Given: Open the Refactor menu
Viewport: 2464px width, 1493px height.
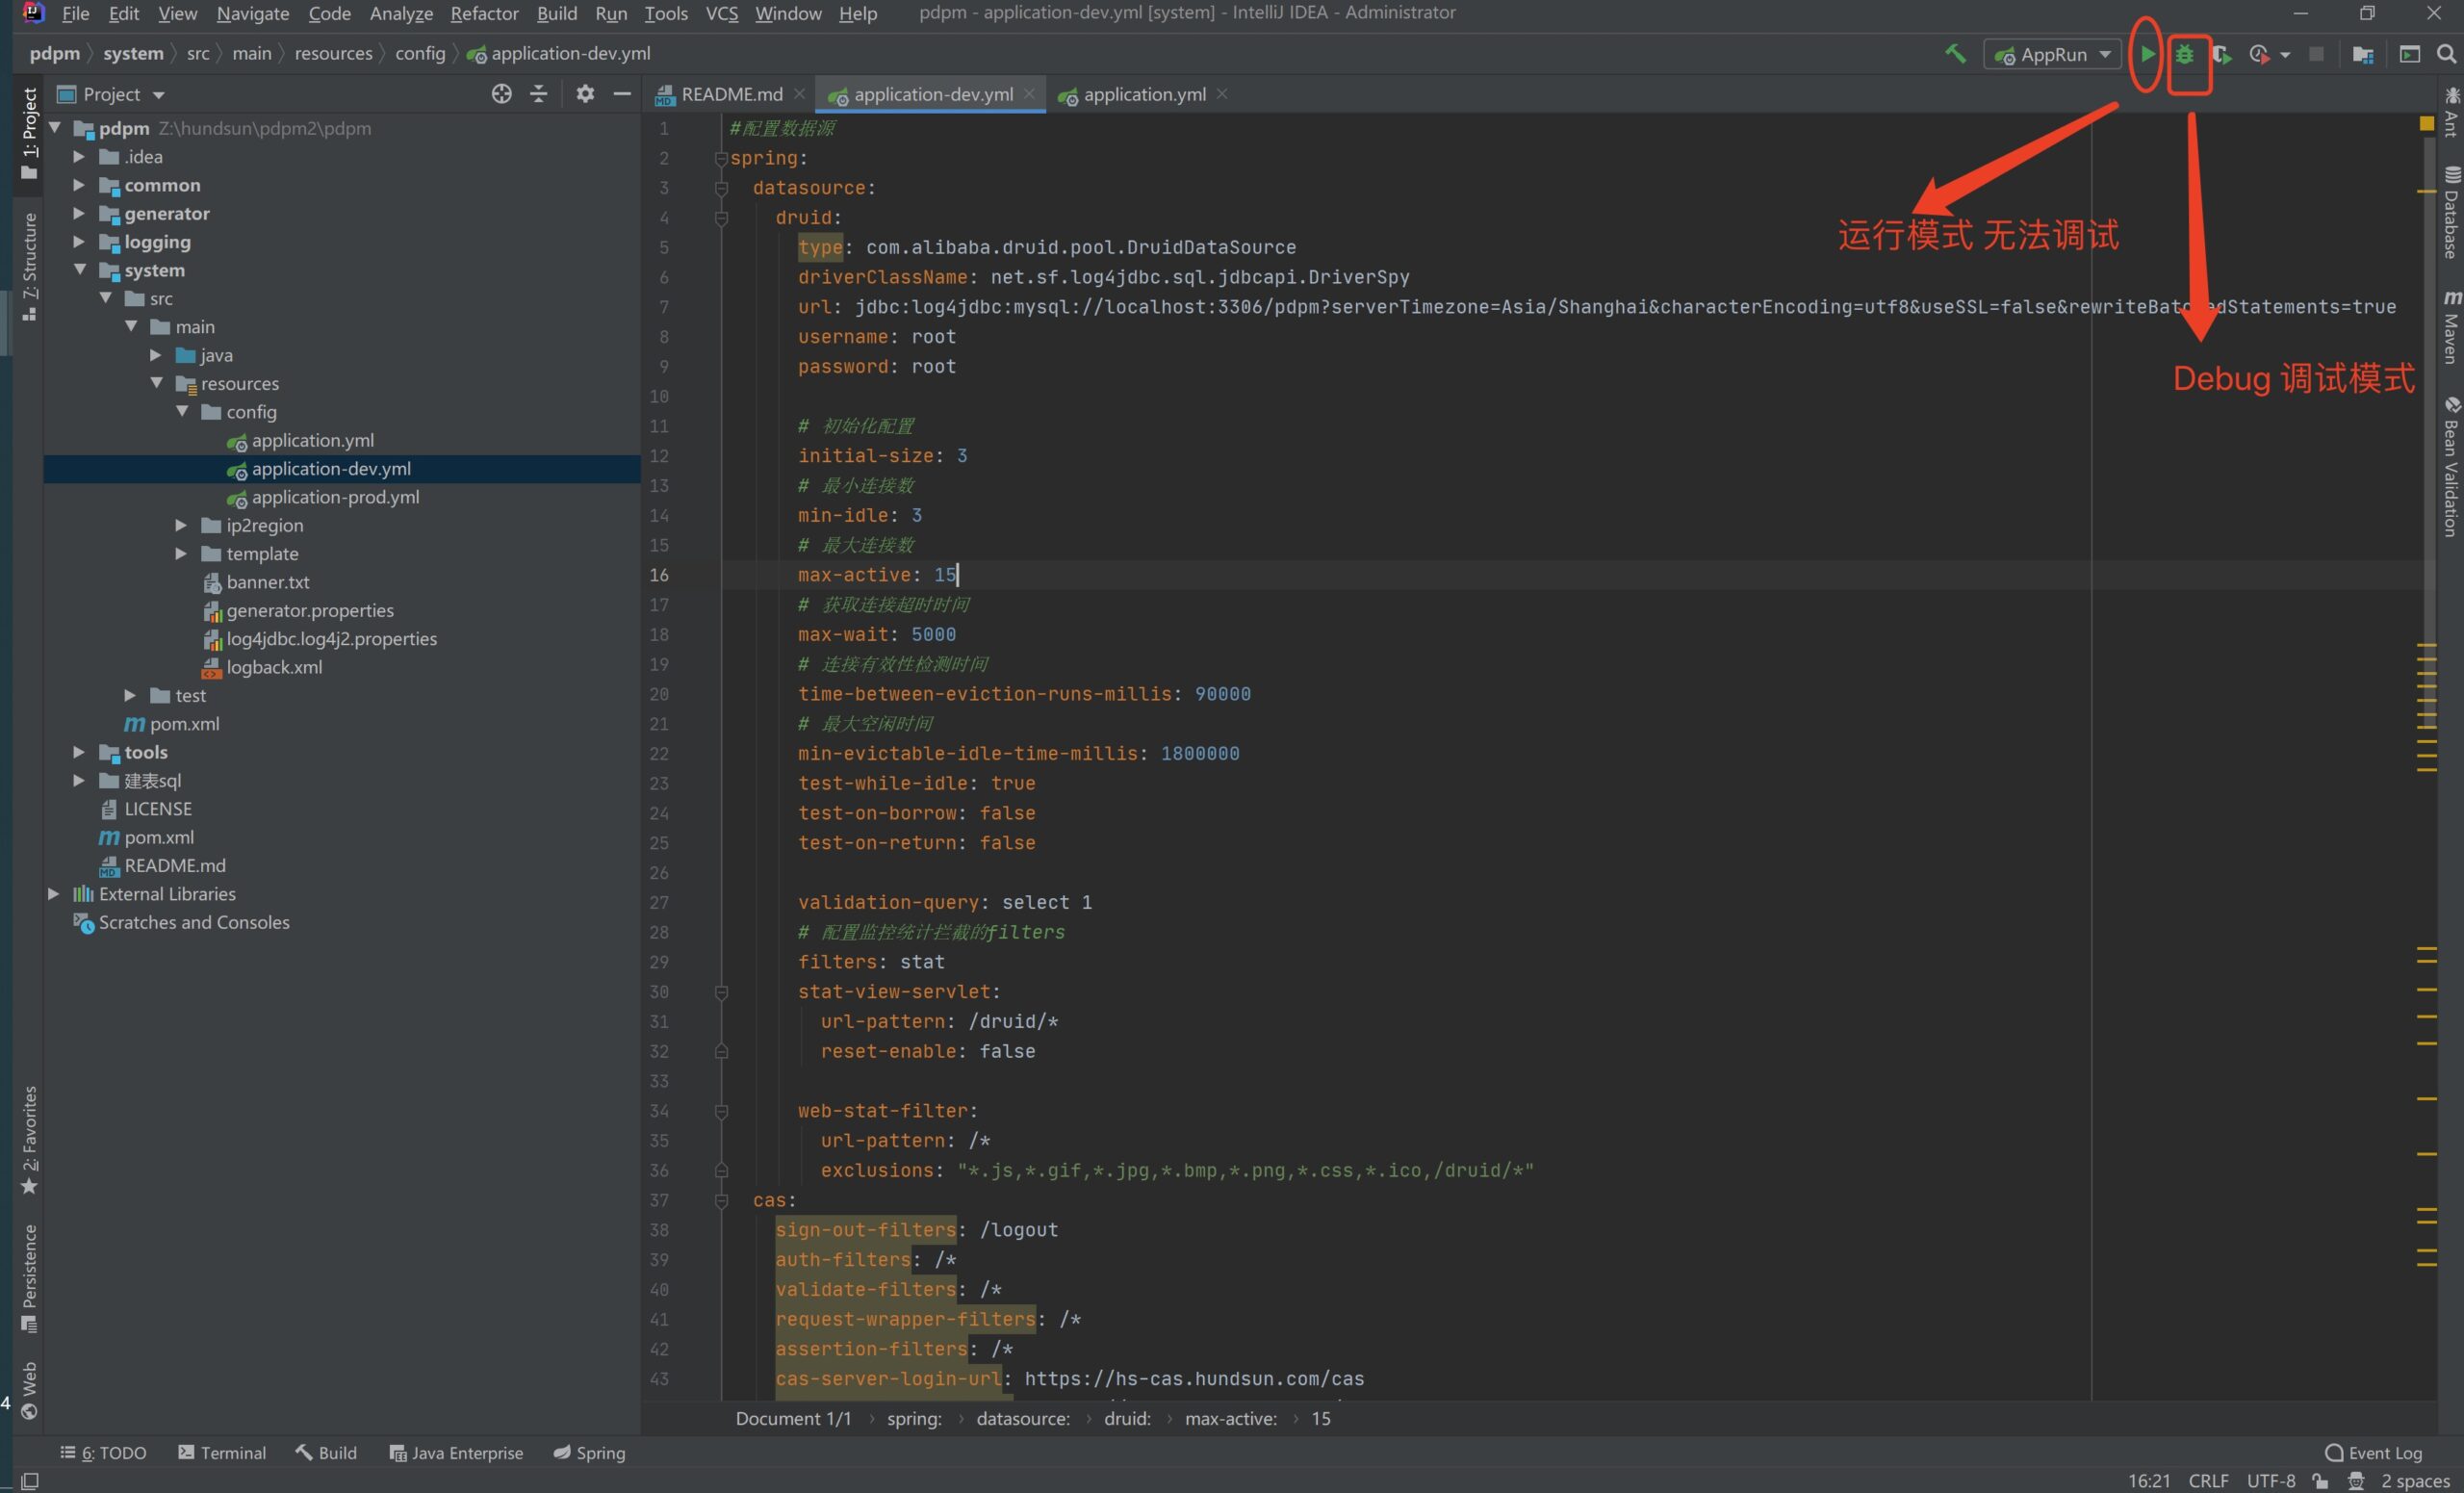Looking at the screenshot, I should point(484,13).
